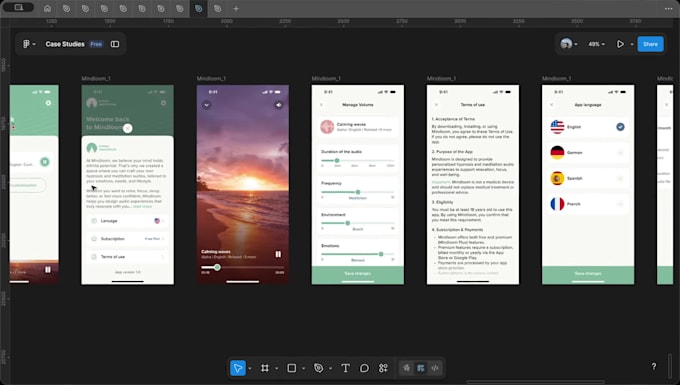Switch to Draw mode icon
680x385 pixels.
(x=406, y=368)
